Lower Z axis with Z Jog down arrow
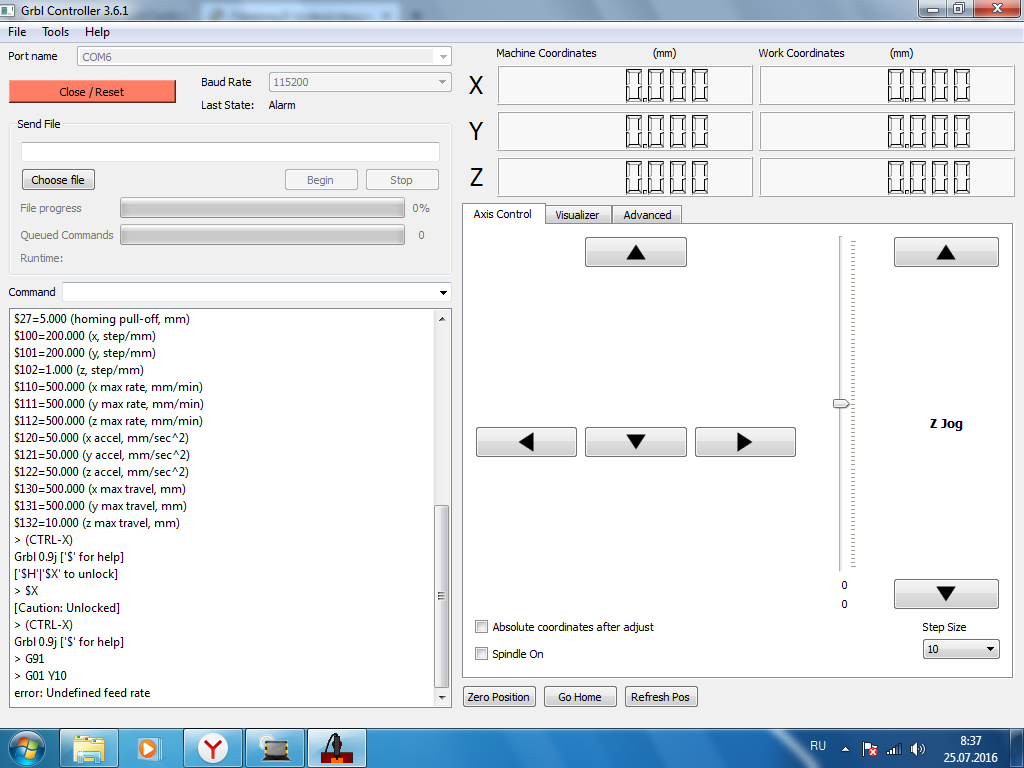This screenshot has height=768, width=1024. coord(946,594)
